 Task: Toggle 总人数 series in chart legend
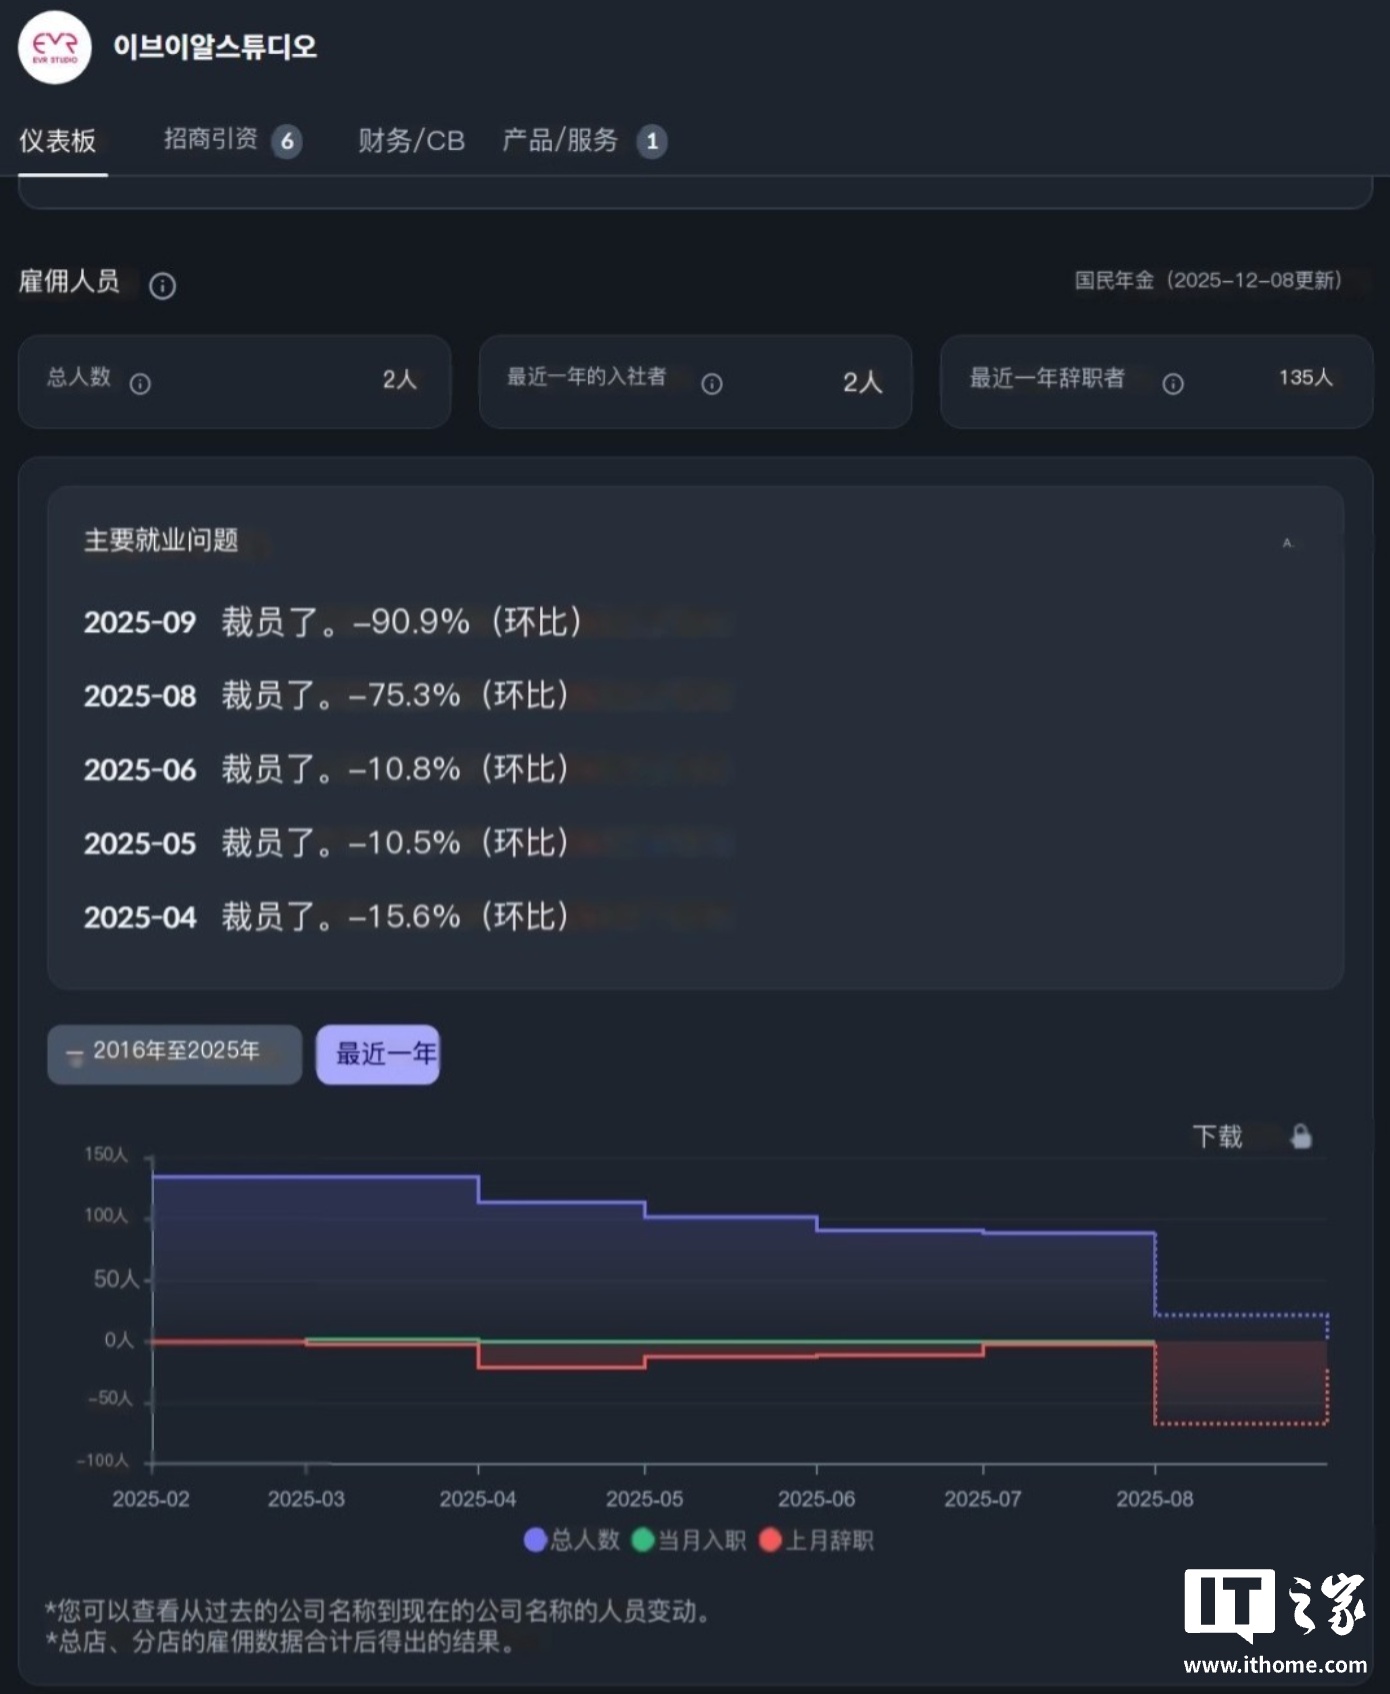click(572, 1540)
